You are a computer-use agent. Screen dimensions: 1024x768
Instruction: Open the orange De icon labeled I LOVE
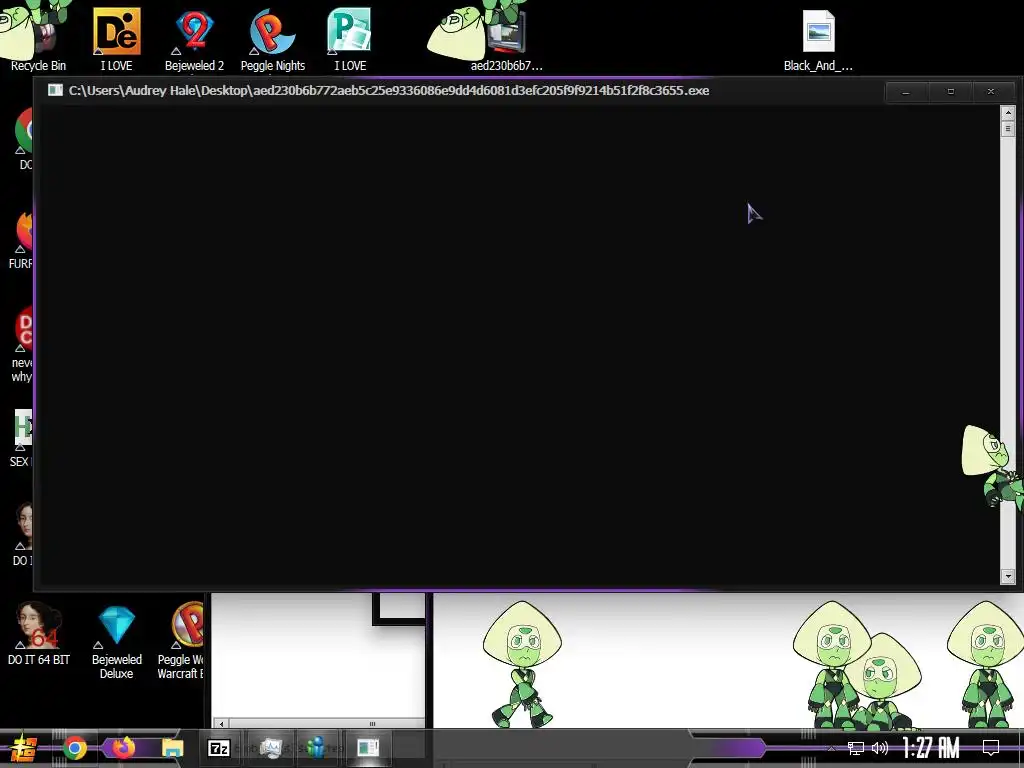pyautogui.click(x=116, y=39)
